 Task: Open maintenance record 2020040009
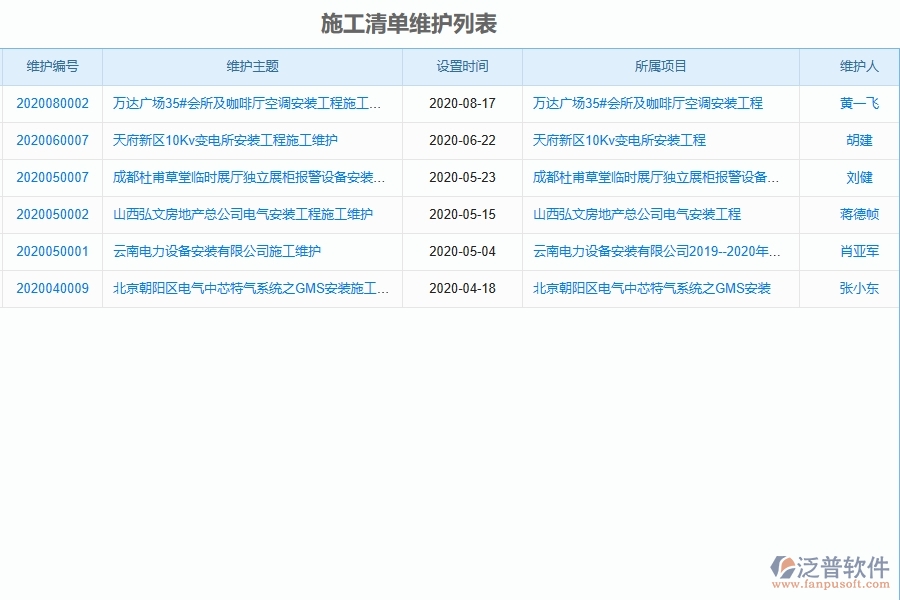(x=50, y=288)
